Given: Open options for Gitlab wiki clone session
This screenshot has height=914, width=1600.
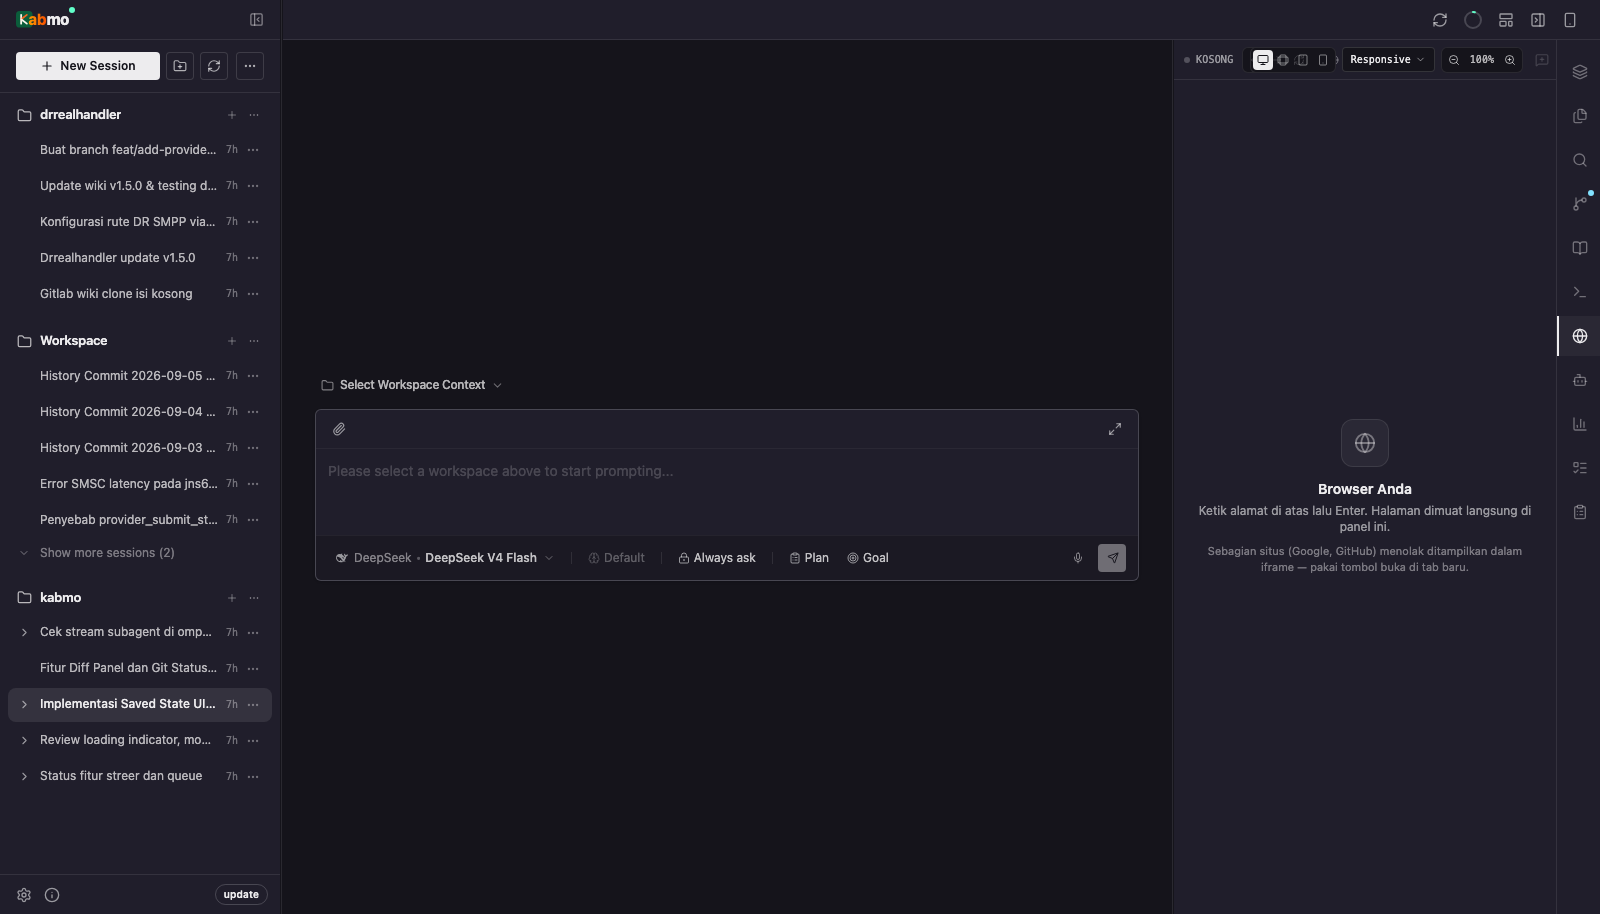Looking at the screenshot, I should 253,294.
